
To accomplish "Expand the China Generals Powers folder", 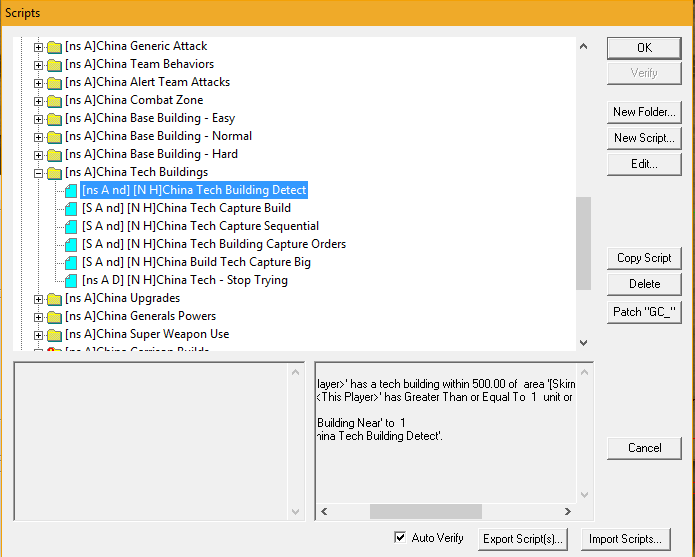I will [39, 316].
